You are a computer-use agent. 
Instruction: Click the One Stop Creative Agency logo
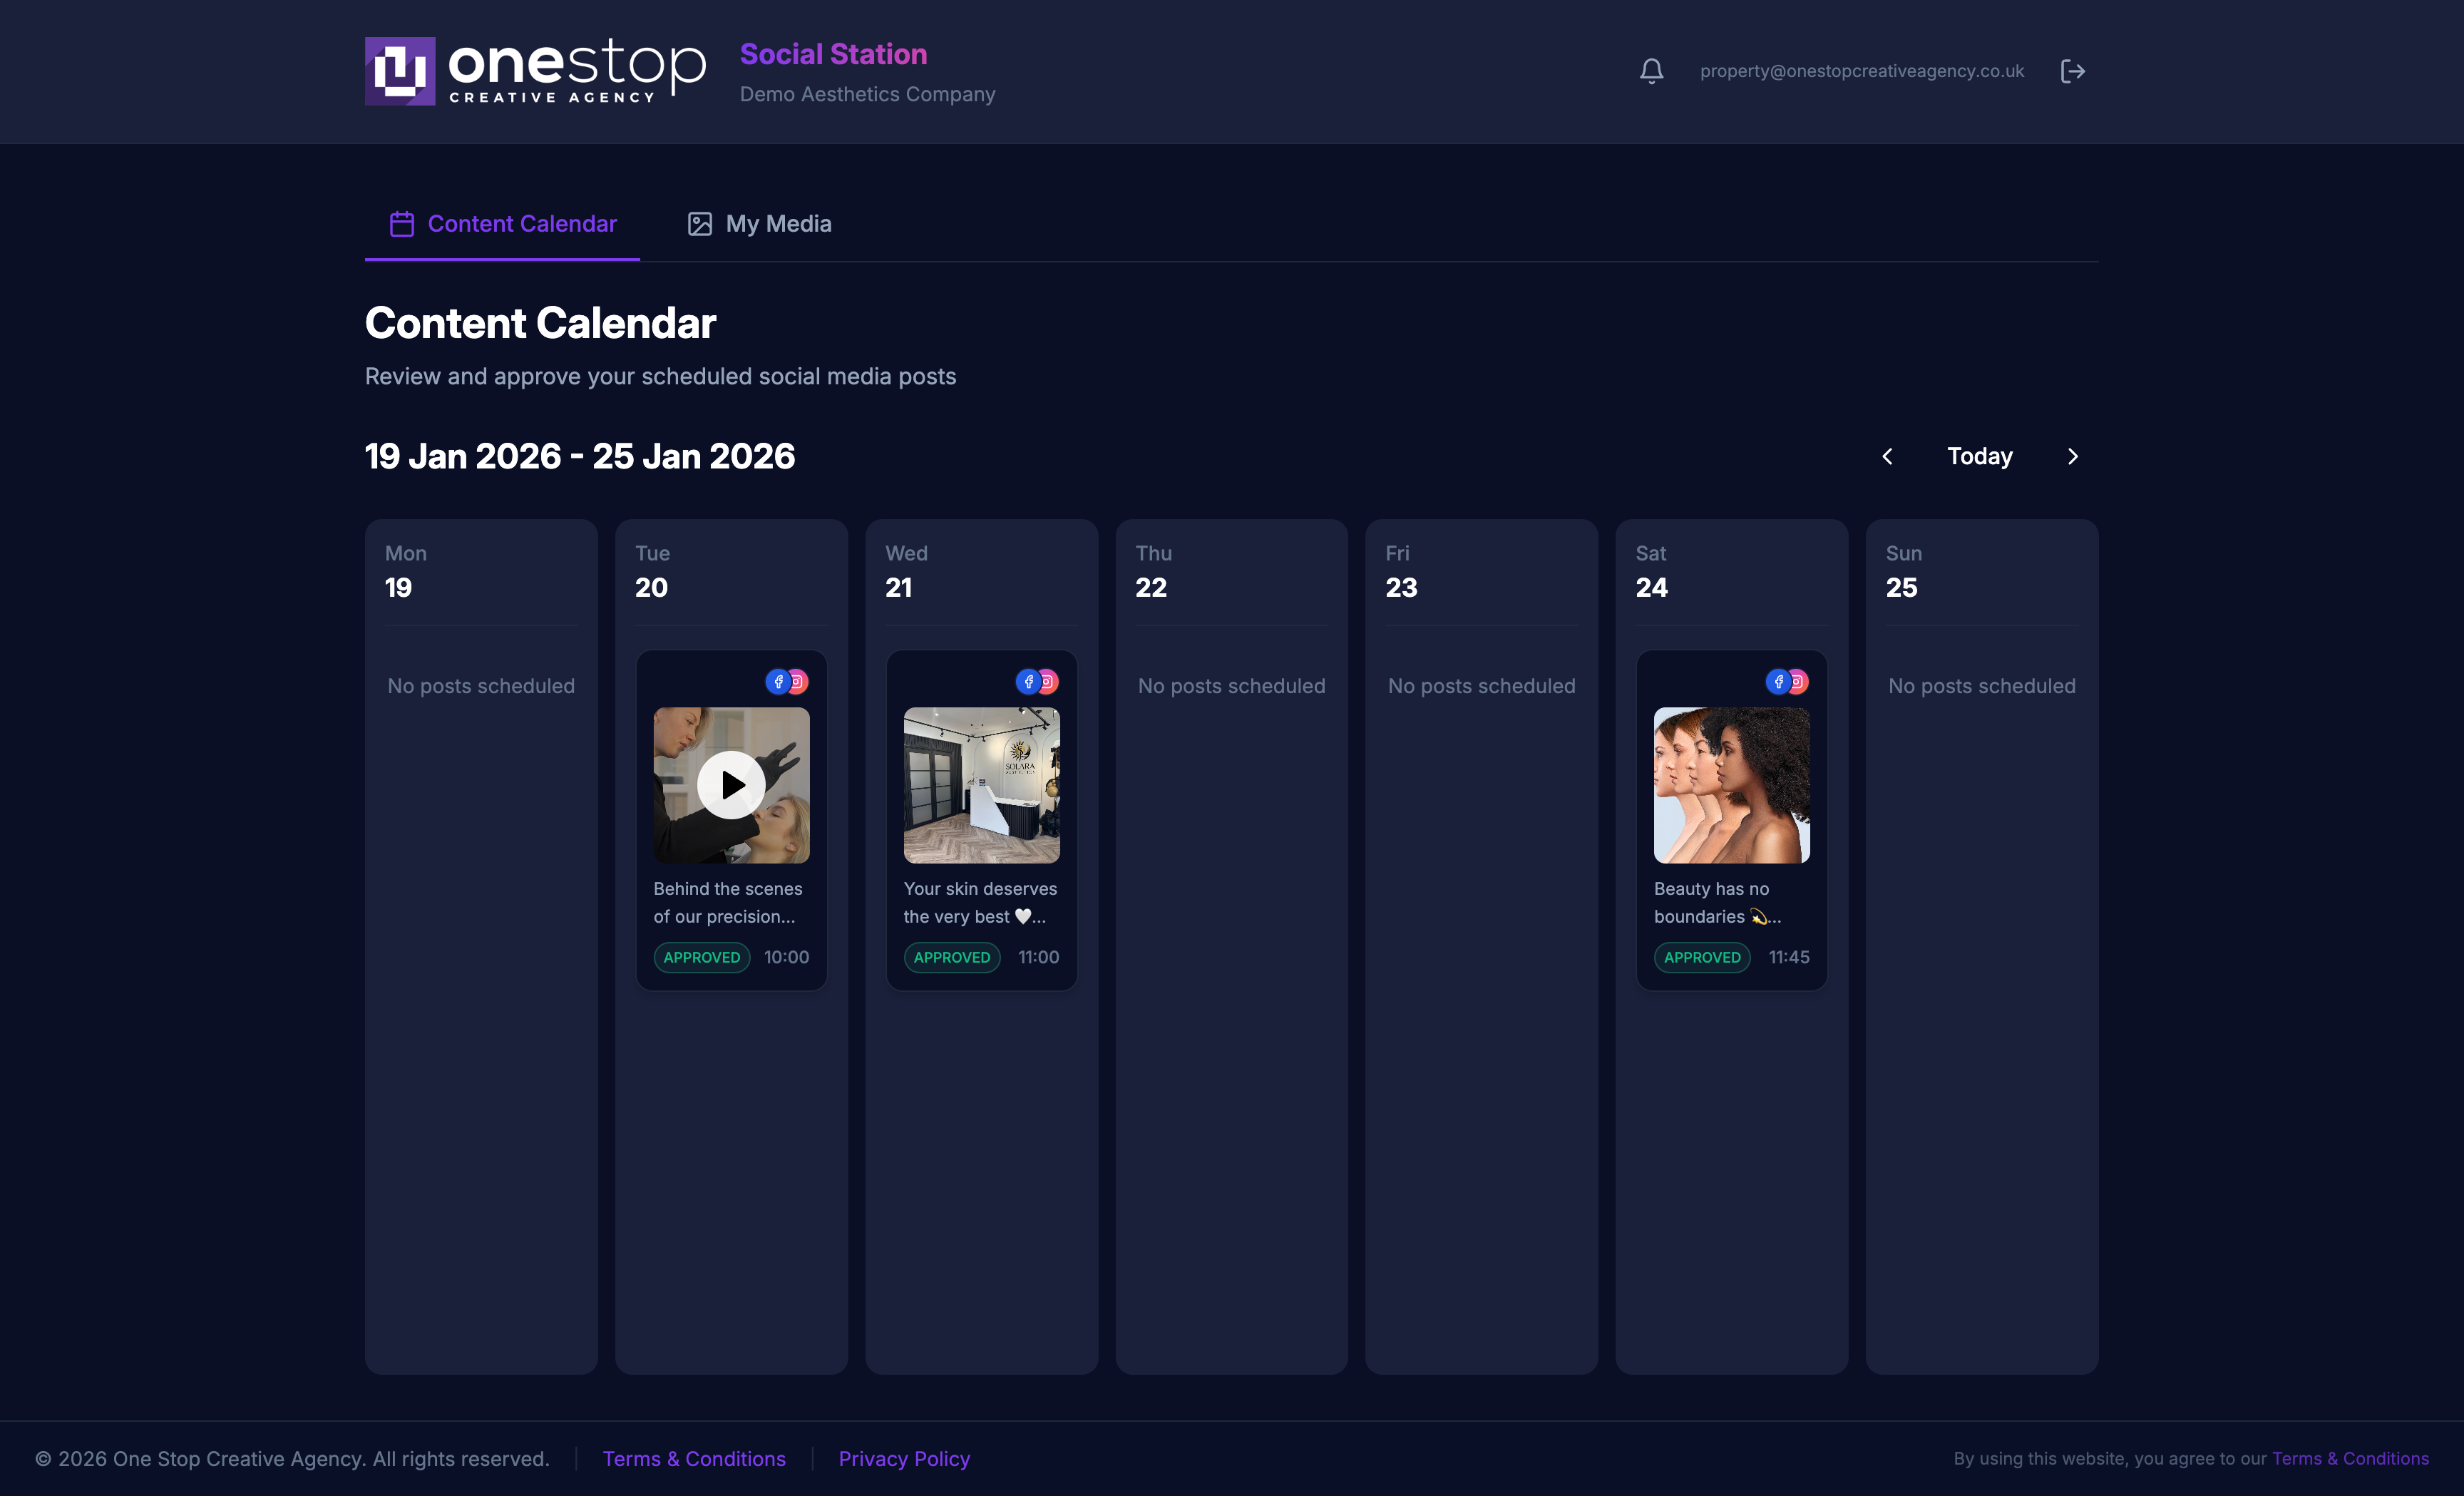[x=535, y=70]
